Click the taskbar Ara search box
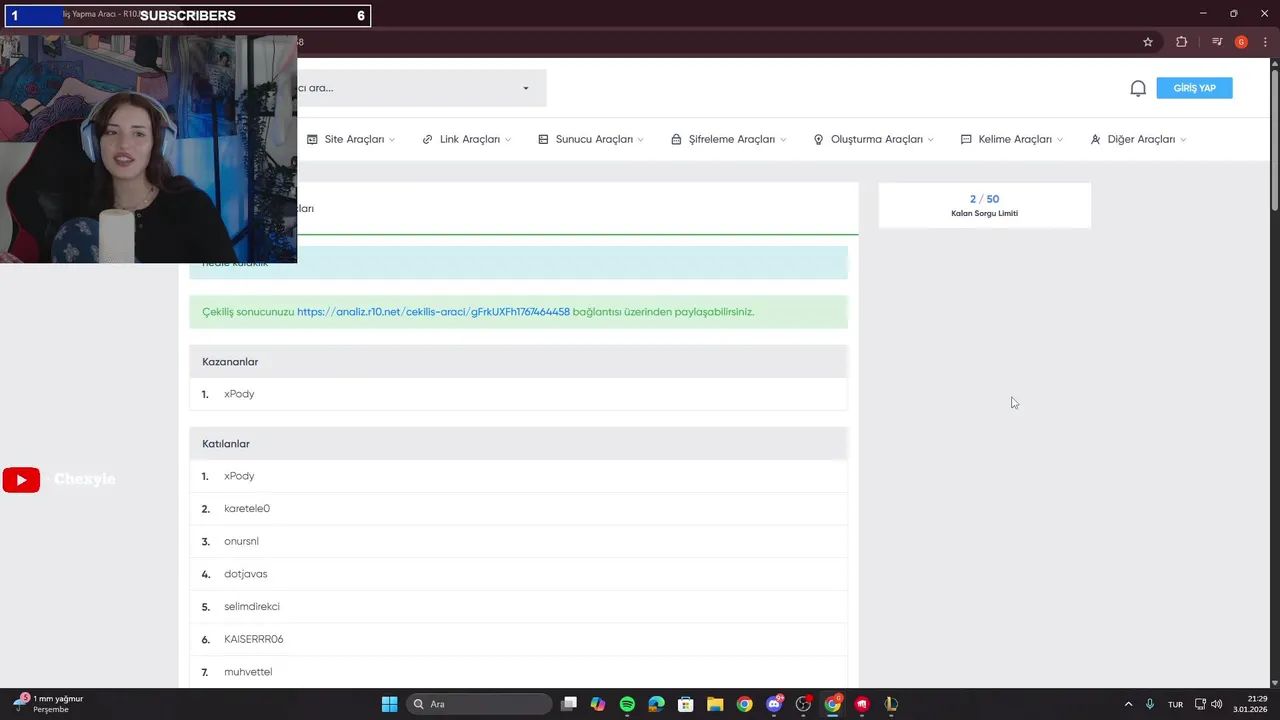Image resolution: width=1280 pixels, height=720 pixels. [x=479, y=704]
